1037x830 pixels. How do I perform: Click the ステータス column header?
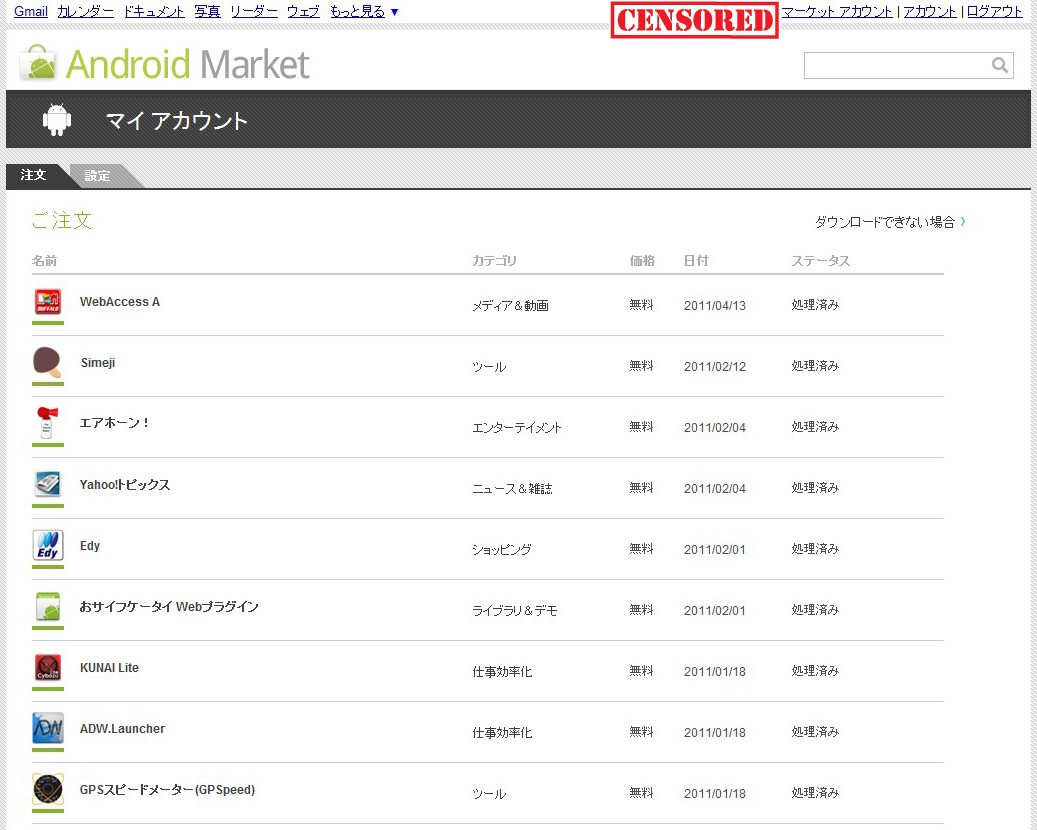pos(821,261)
